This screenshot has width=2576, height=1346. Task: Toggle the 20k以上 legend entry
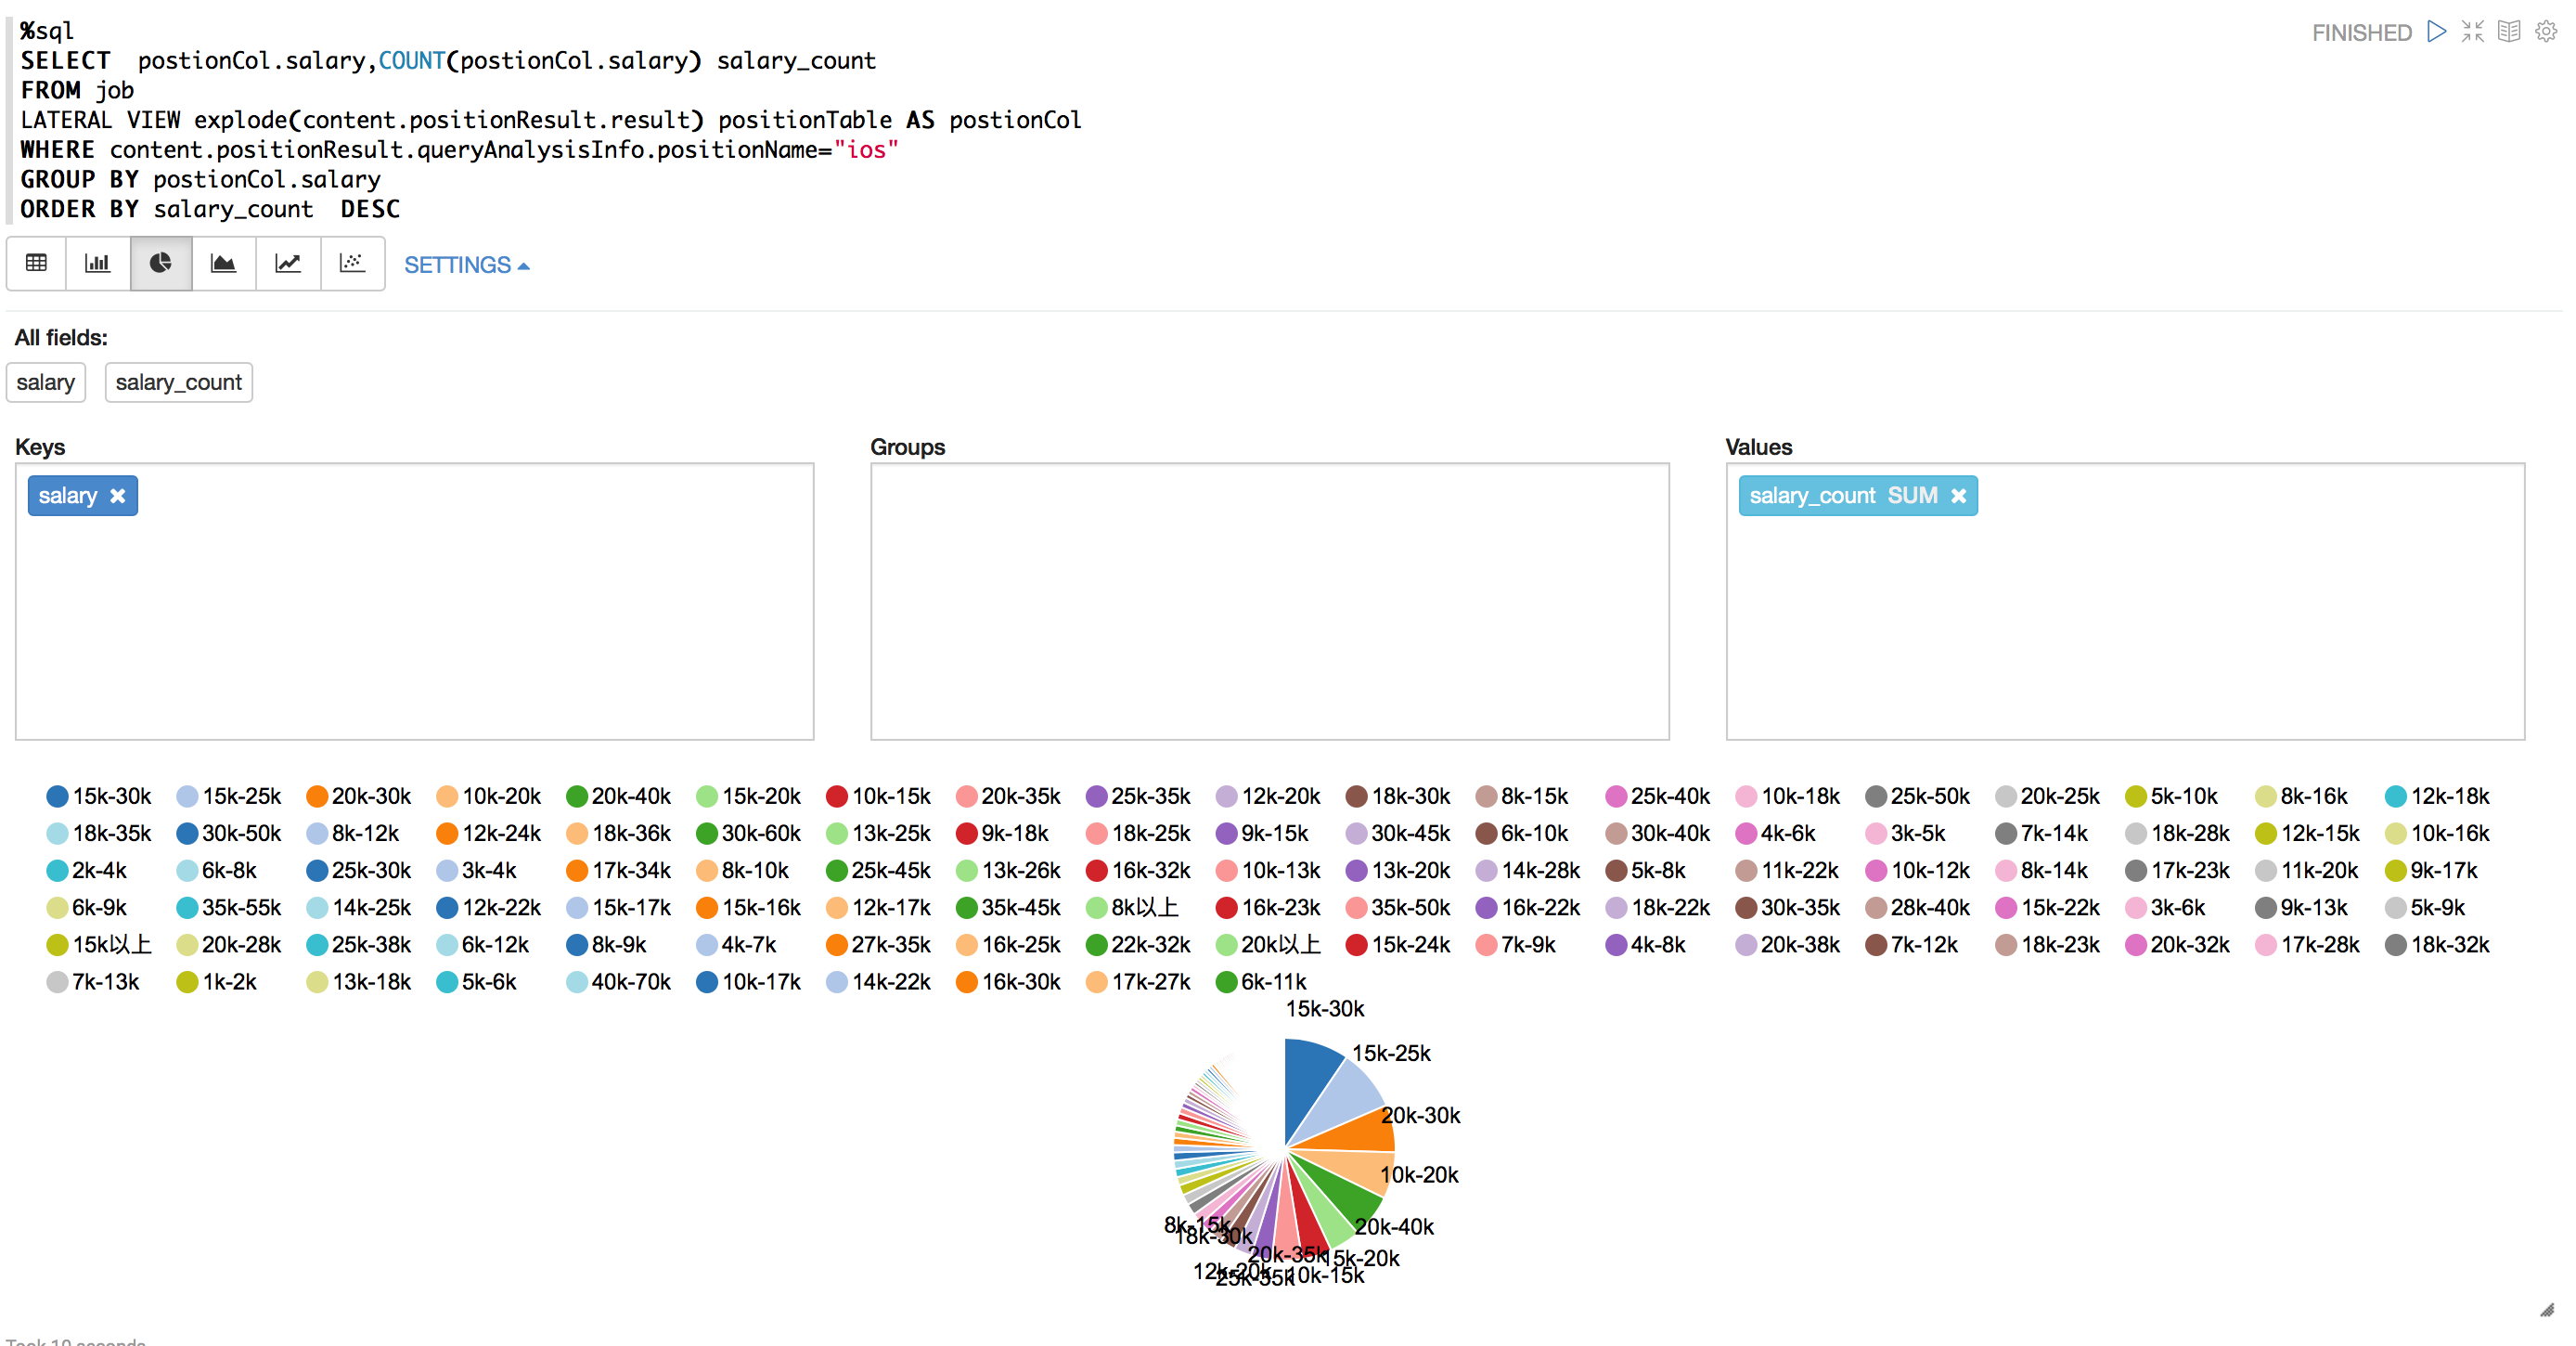[1269, 945]
